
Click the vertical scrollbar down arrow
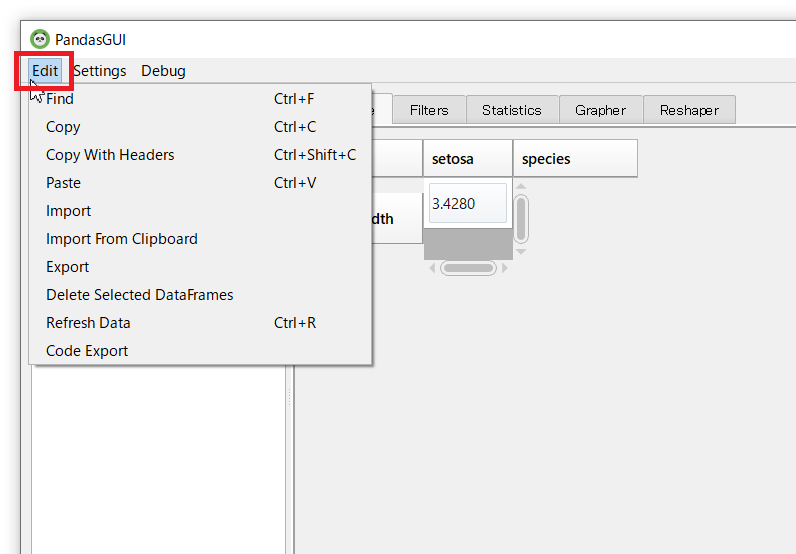pyautogui.click(x=520, y=250)
